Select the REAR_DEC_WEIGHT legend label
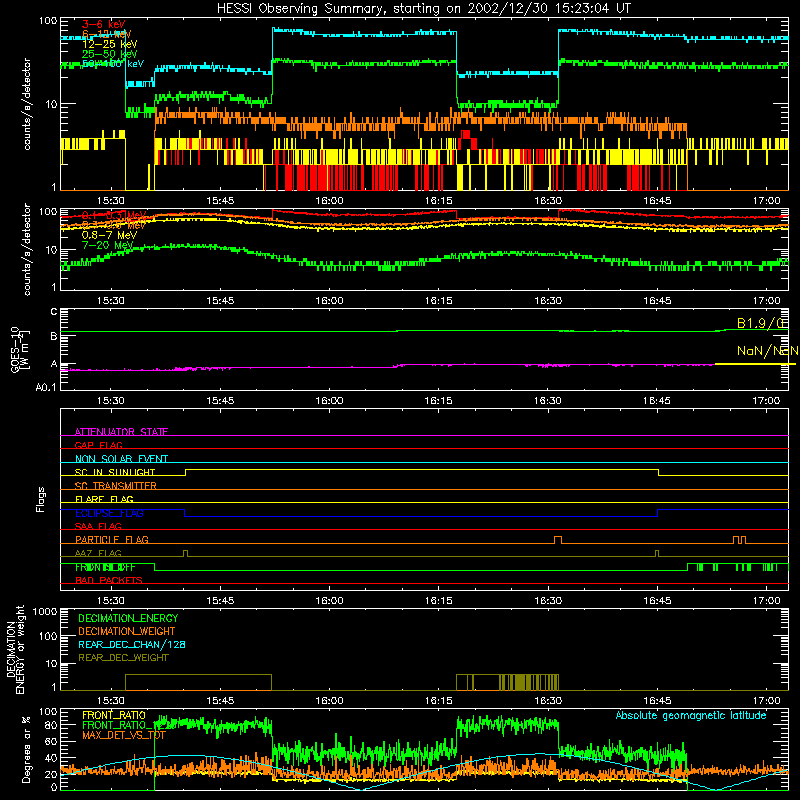The width and height of the screenshot is (800, 800). [x=123, y=658]
